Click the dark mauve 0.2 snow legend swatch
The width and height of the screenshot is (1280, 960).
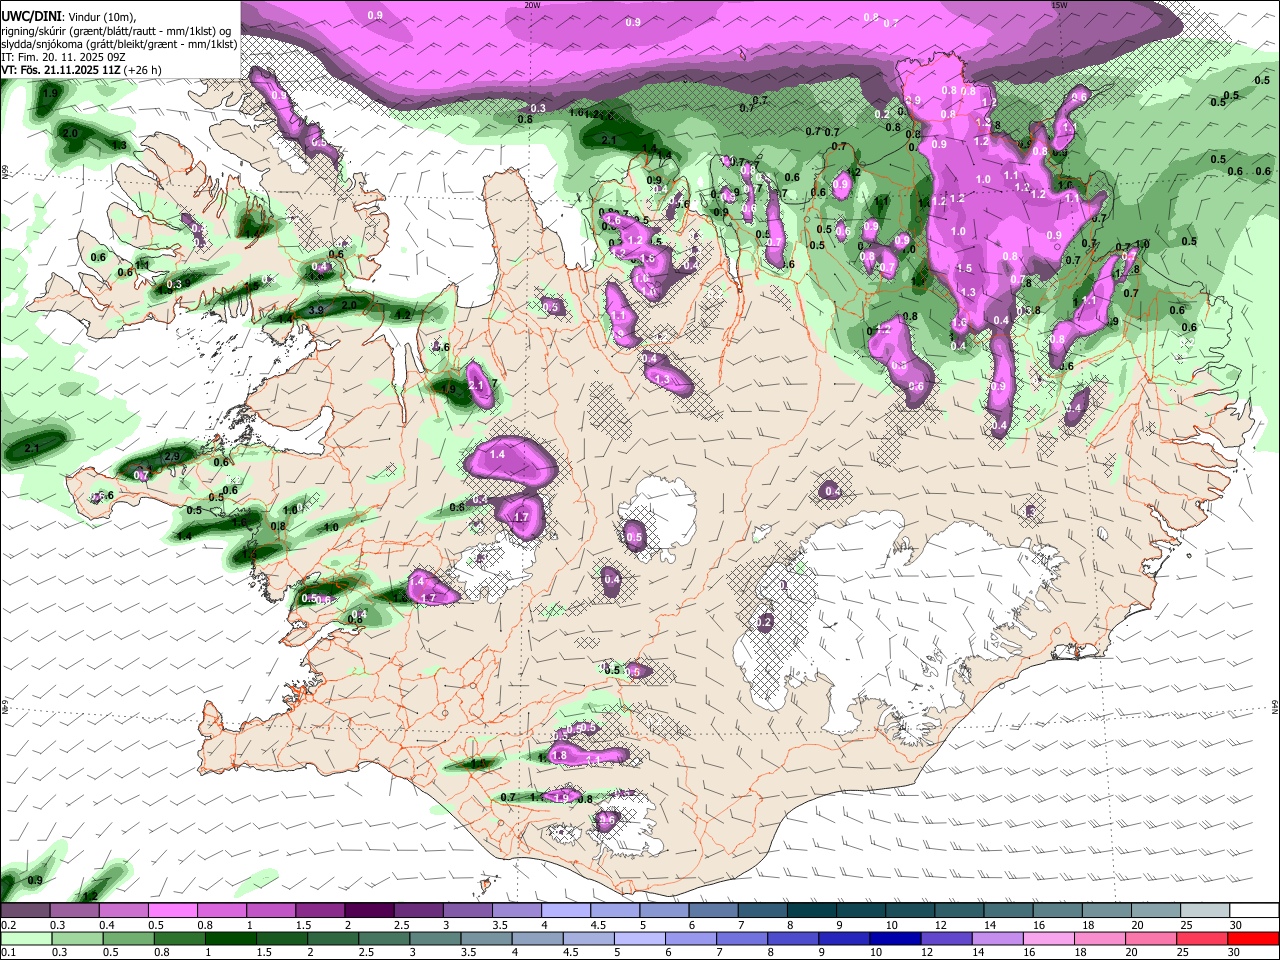tap(25, 910)
